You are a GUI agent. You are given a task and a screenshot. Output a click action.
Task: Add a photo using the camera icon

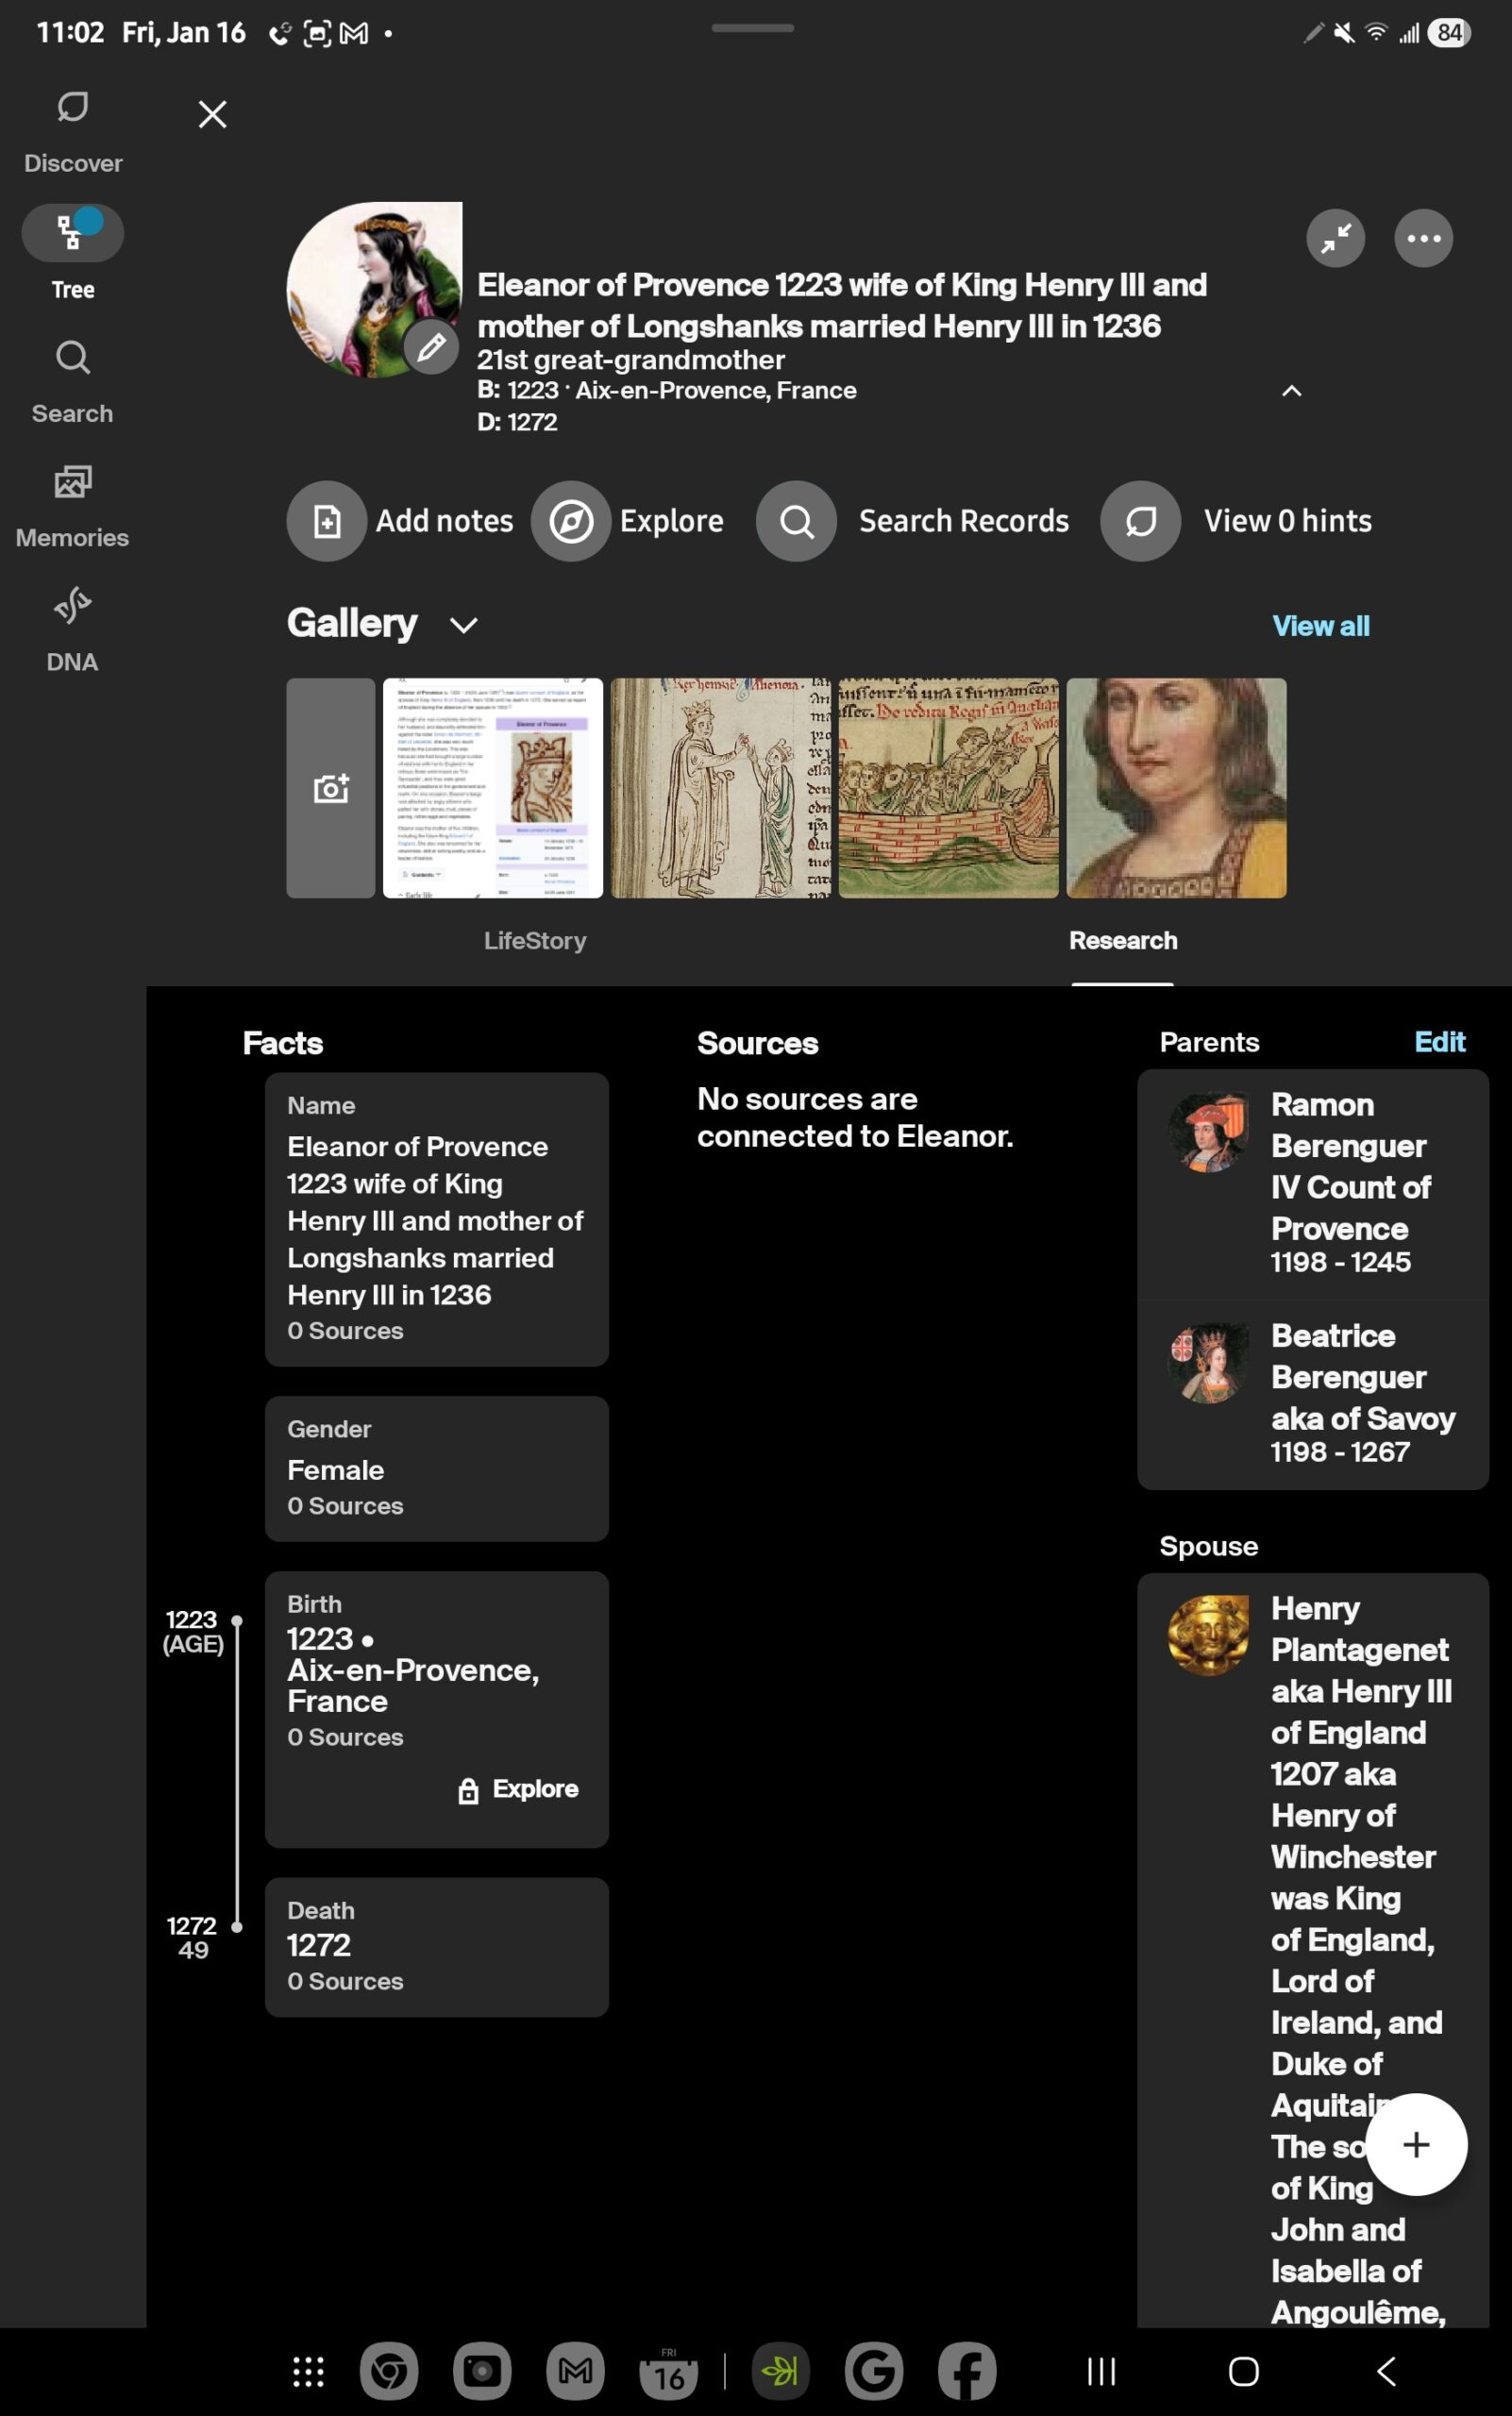tap(330, 788)
